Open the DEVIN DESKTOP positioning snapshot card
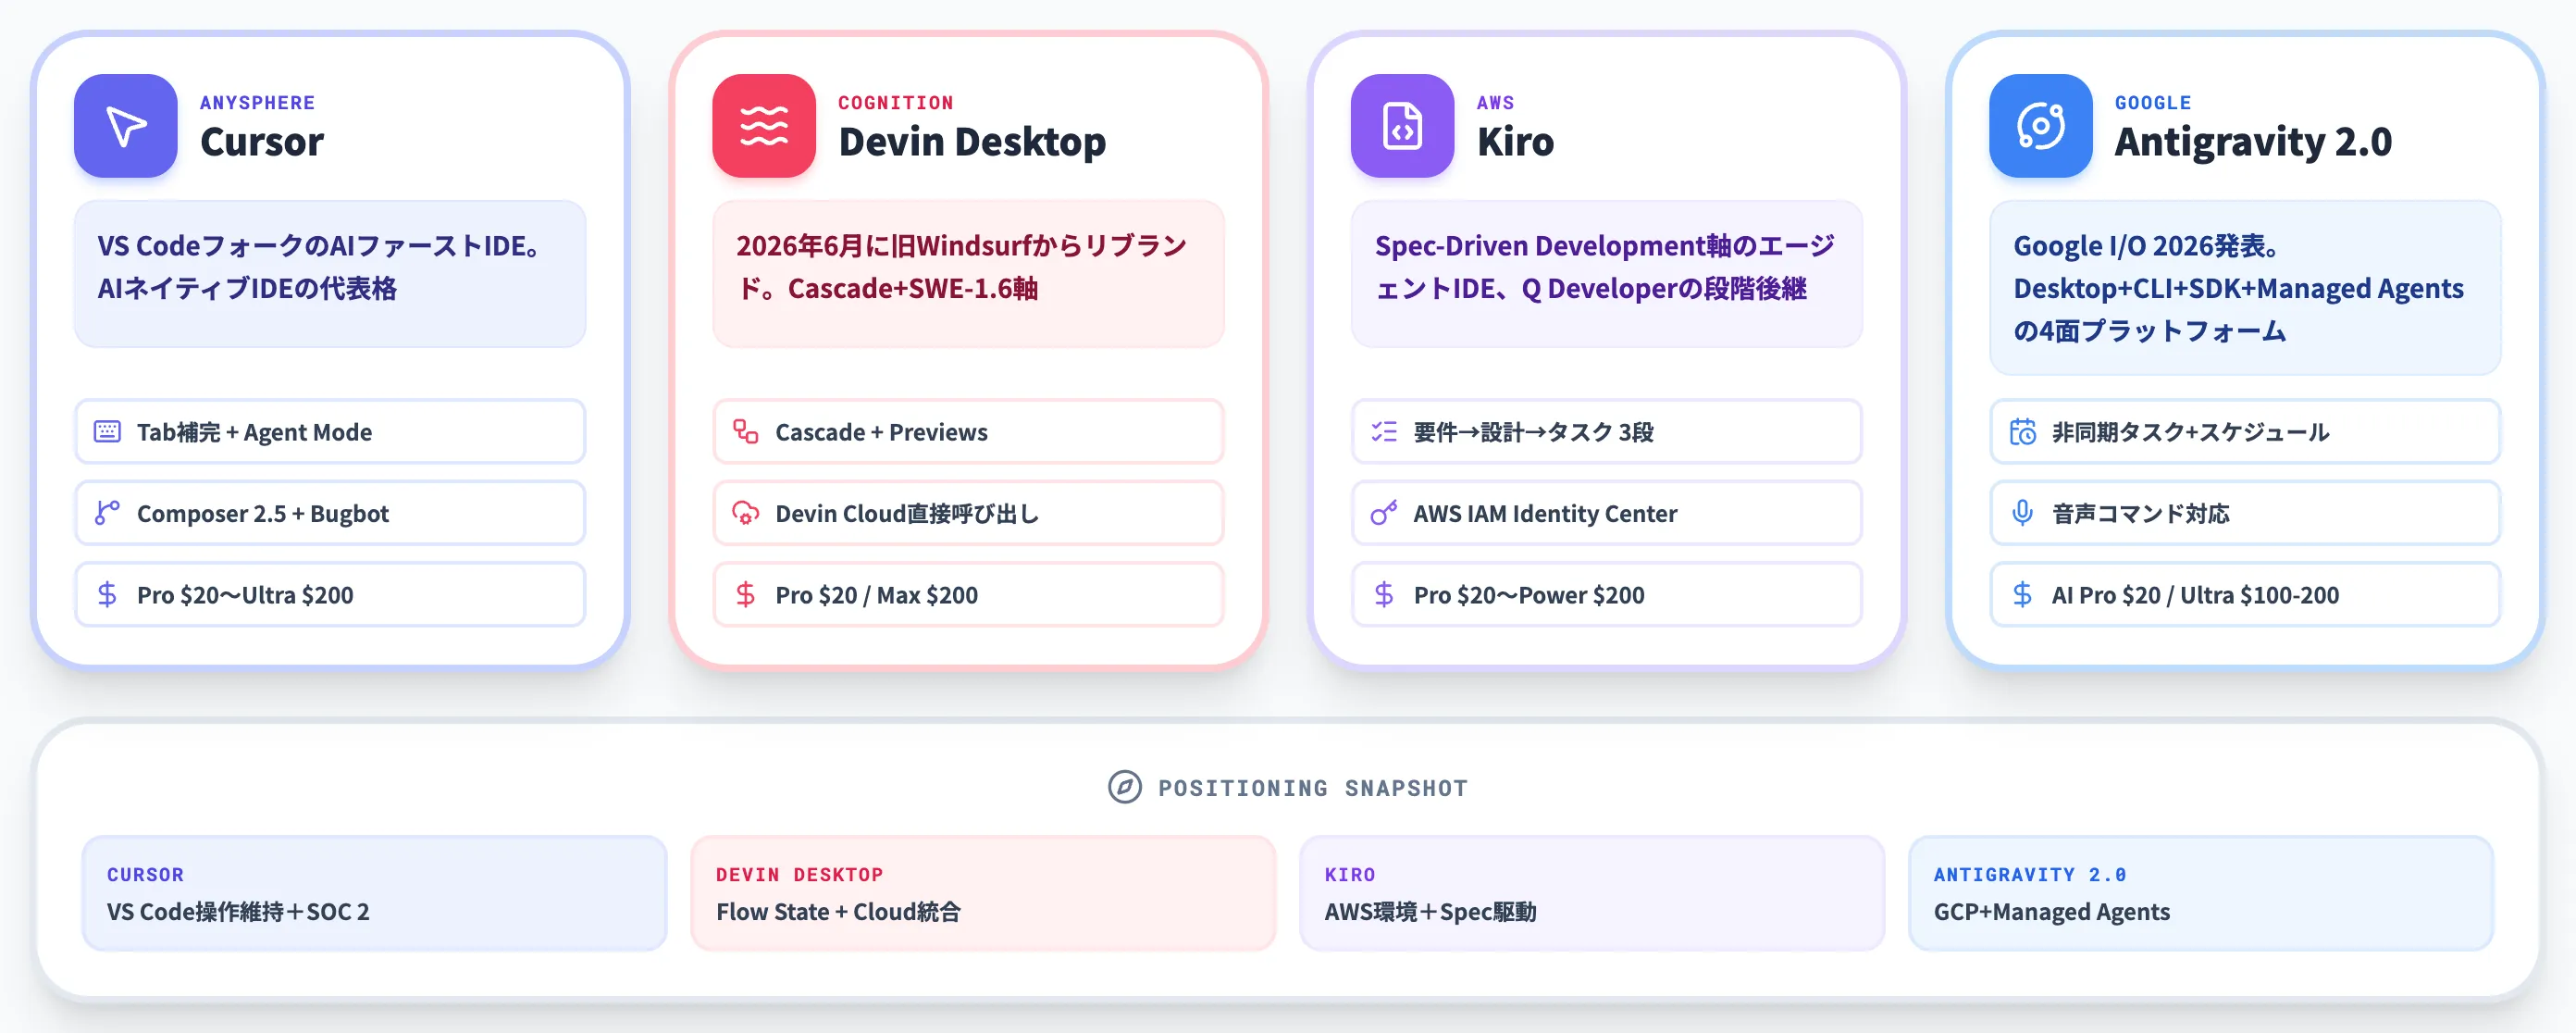This screenshot has width=2576, height=1033. click(x=983, y=893)
